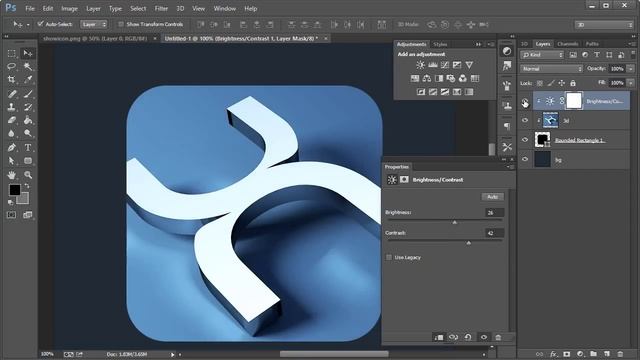Open the Filter menu
640x360 pixels.
click(161, 8)
